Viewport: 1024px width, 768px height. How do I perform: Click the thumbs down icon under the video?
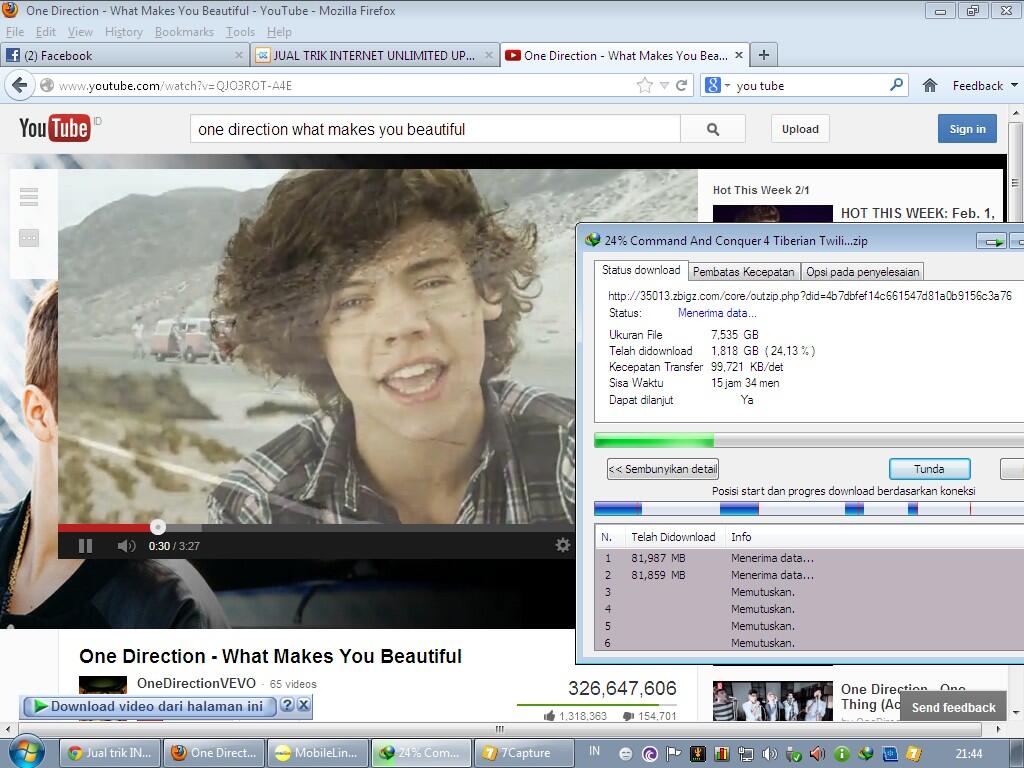tap(628, 716)
